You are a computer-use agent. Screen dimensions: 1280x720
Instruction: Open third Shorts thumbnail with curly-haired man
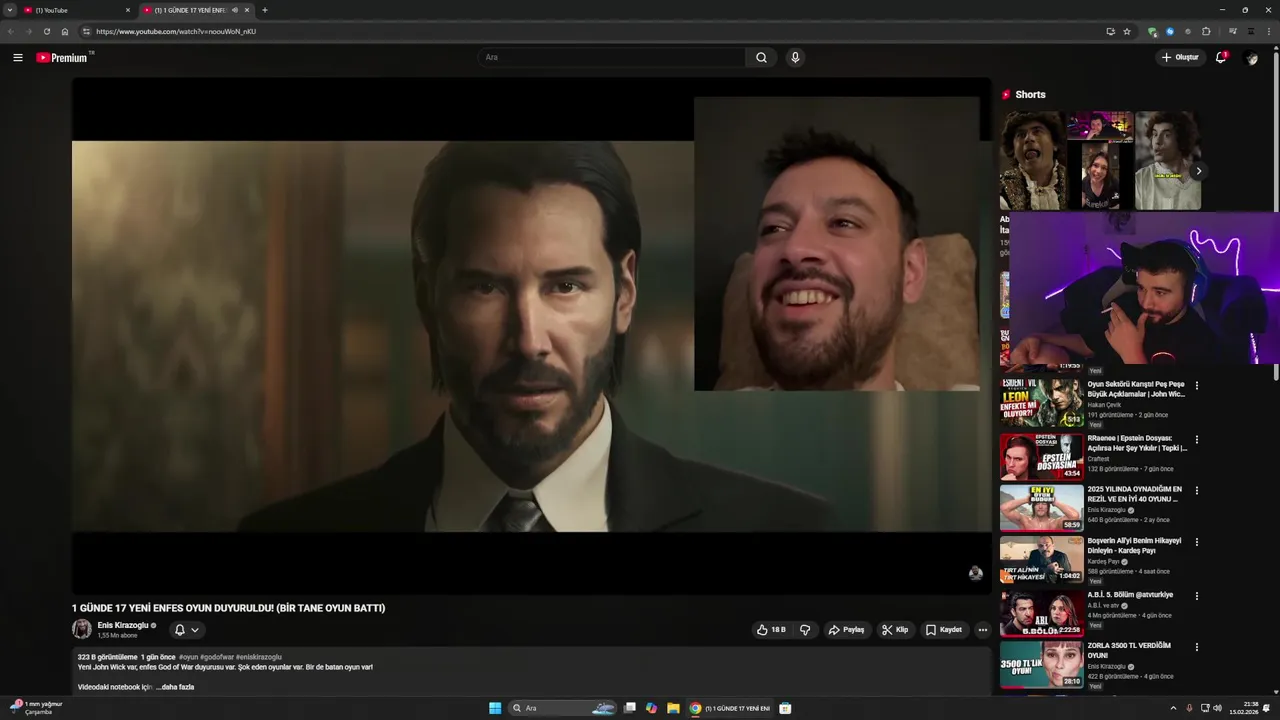(x=1168, y=160)
